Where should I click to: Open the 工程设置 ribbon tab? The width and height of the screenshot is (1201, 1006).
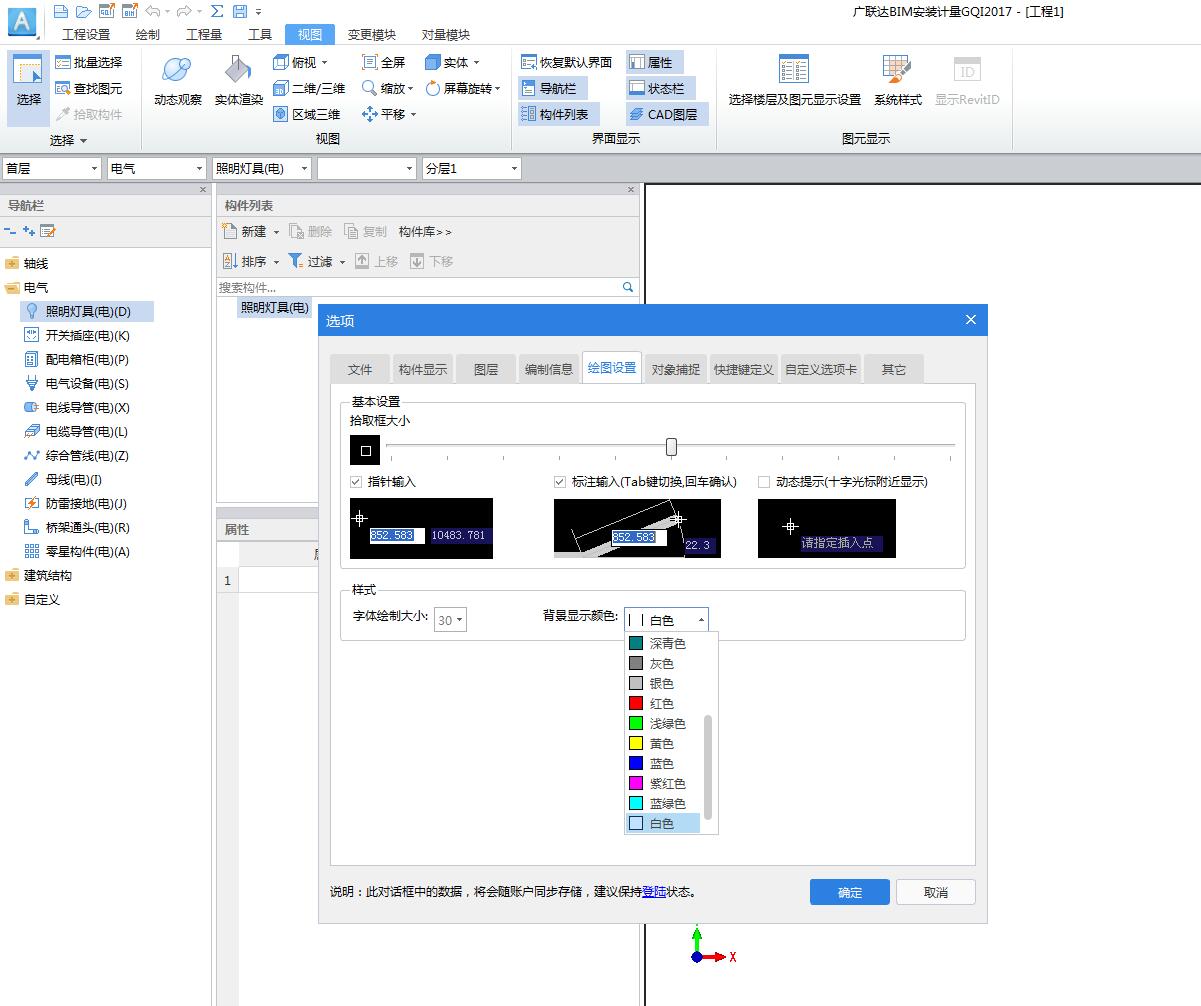click(86, 34)
